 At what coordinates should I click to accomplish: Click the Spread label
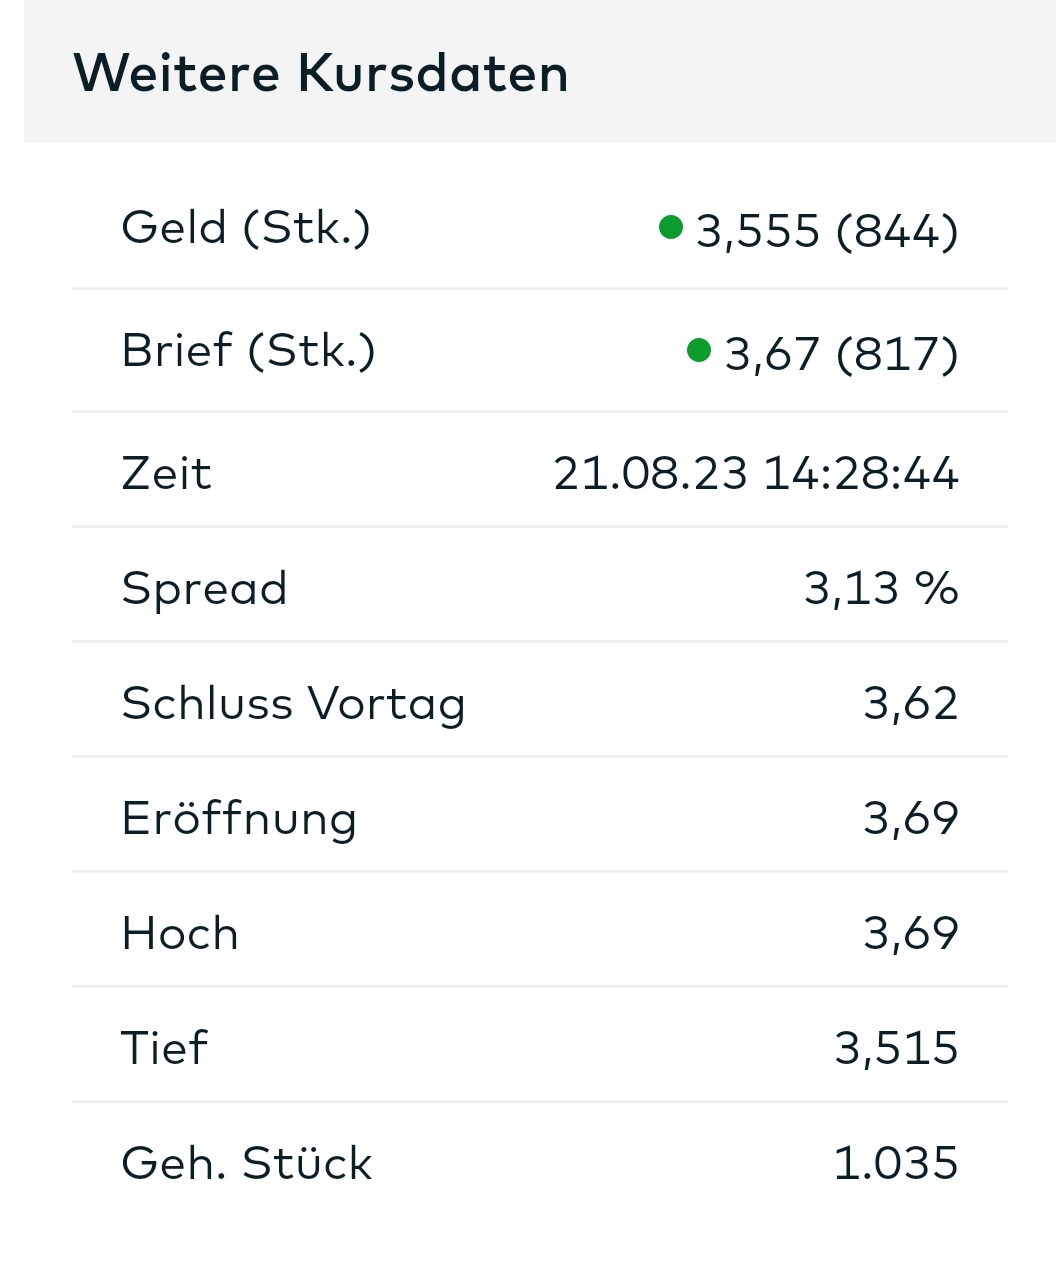pos(204,588)
